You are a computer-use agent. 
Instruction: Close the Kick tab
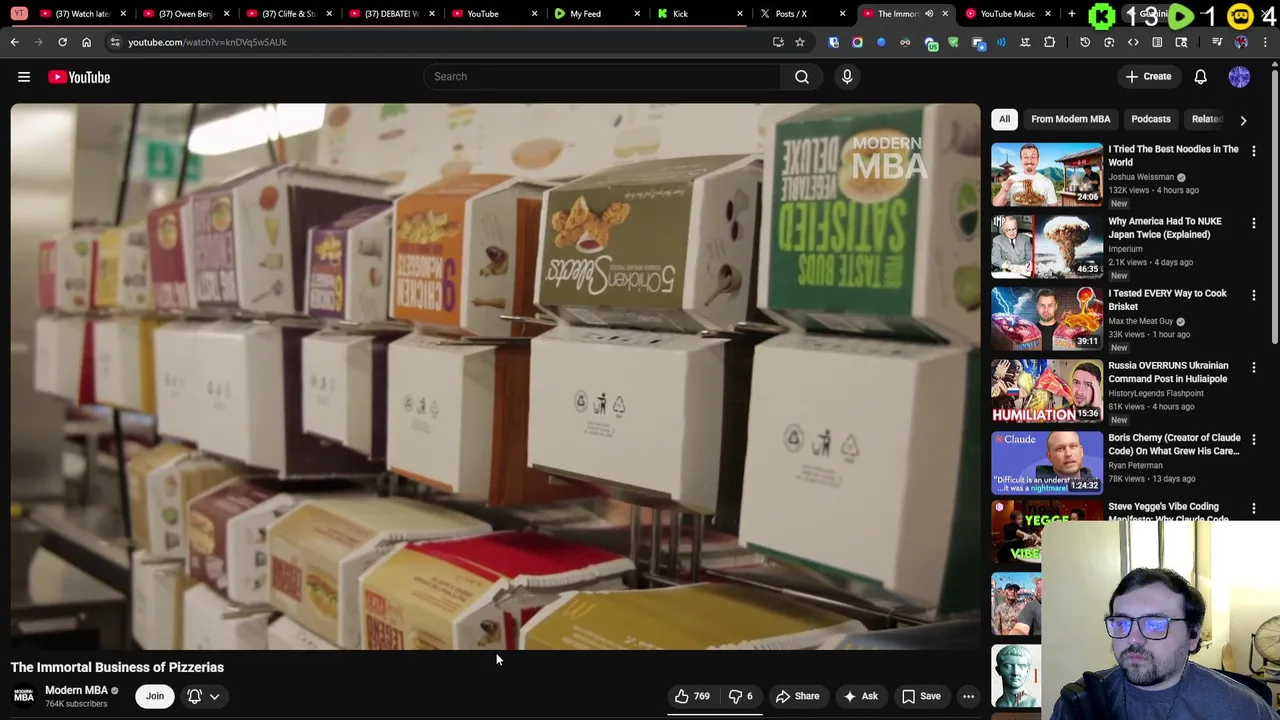(x=740, y=14)
